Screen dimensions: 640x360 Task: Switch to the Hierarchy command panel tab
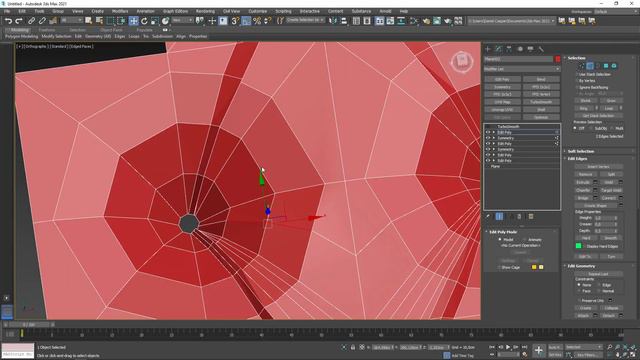[x=509, y=49]
